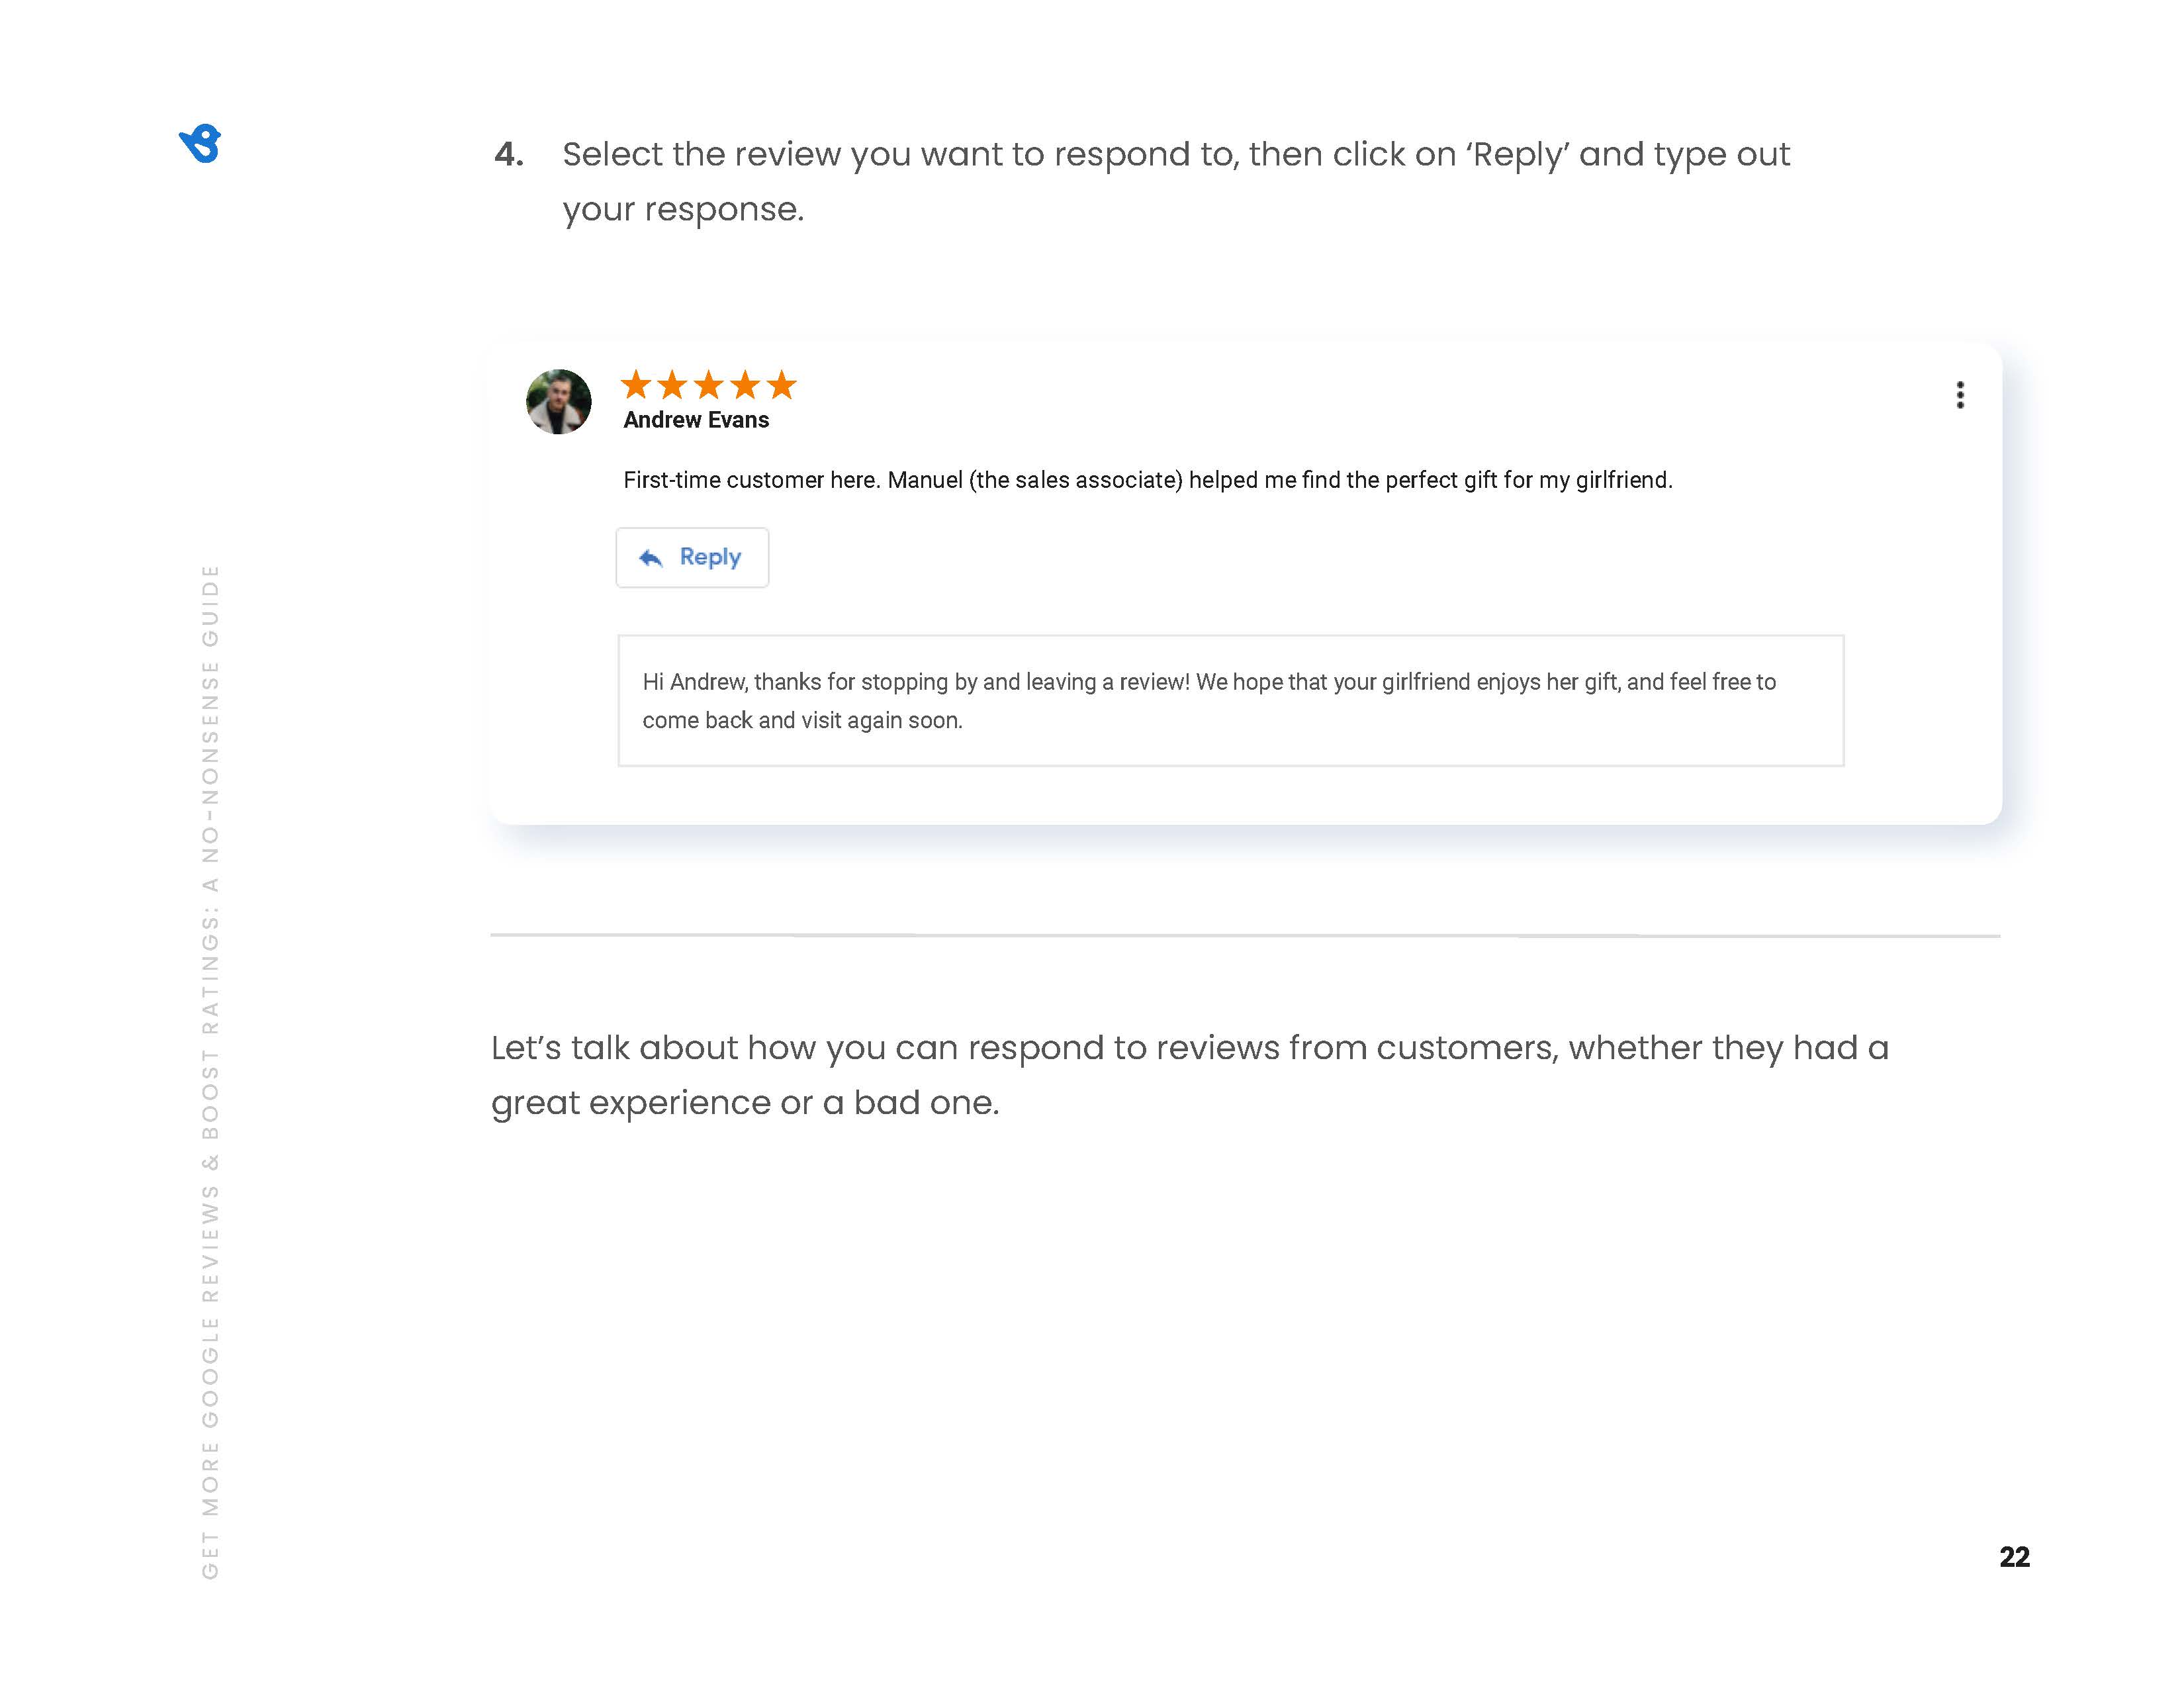The image size is (2184, 1688).
Task: Click the paragraph starting 'Let's talk about'
Action: point(1189,1075)
